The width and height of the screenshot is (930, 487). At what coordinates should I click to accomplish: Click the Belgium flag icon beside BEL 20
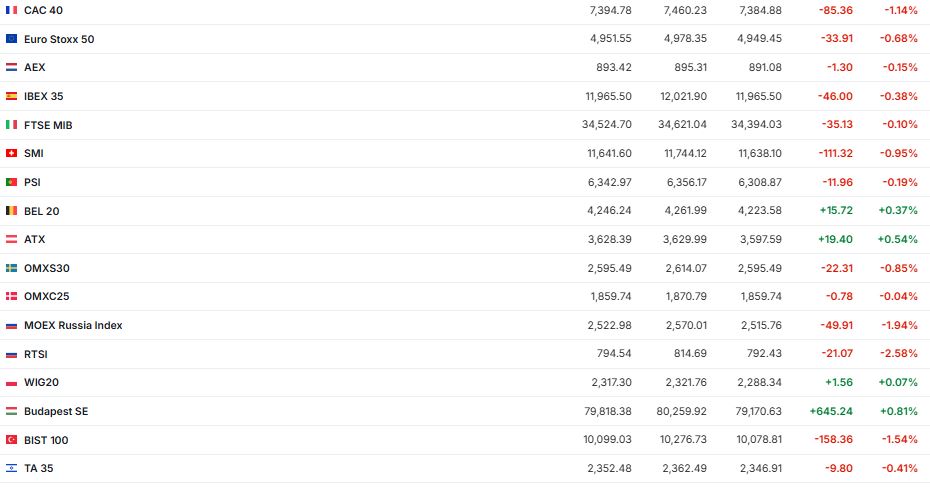pos(11,211)
